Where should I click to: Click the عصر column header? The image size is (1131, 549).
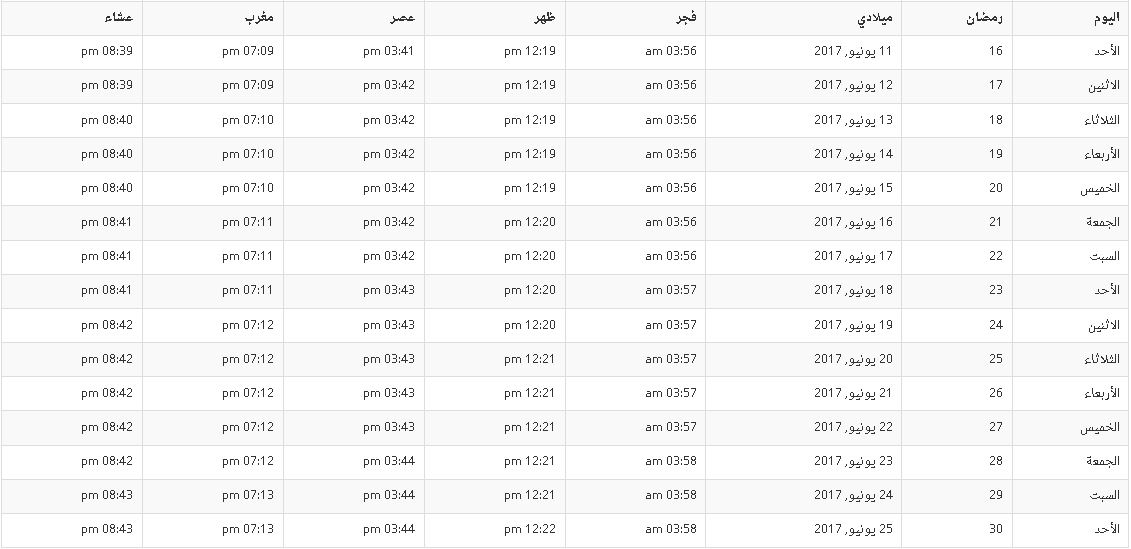(x=403, y=18)
